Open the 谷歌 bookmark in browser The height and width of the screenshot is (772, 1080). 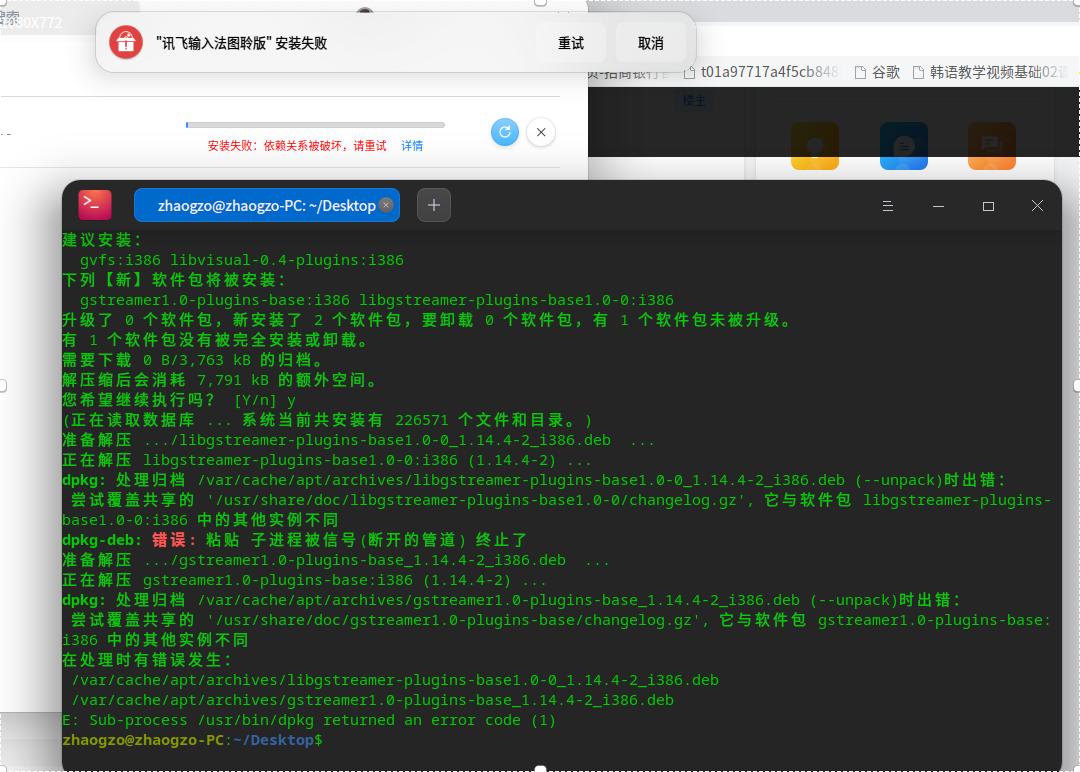[878, 72]
